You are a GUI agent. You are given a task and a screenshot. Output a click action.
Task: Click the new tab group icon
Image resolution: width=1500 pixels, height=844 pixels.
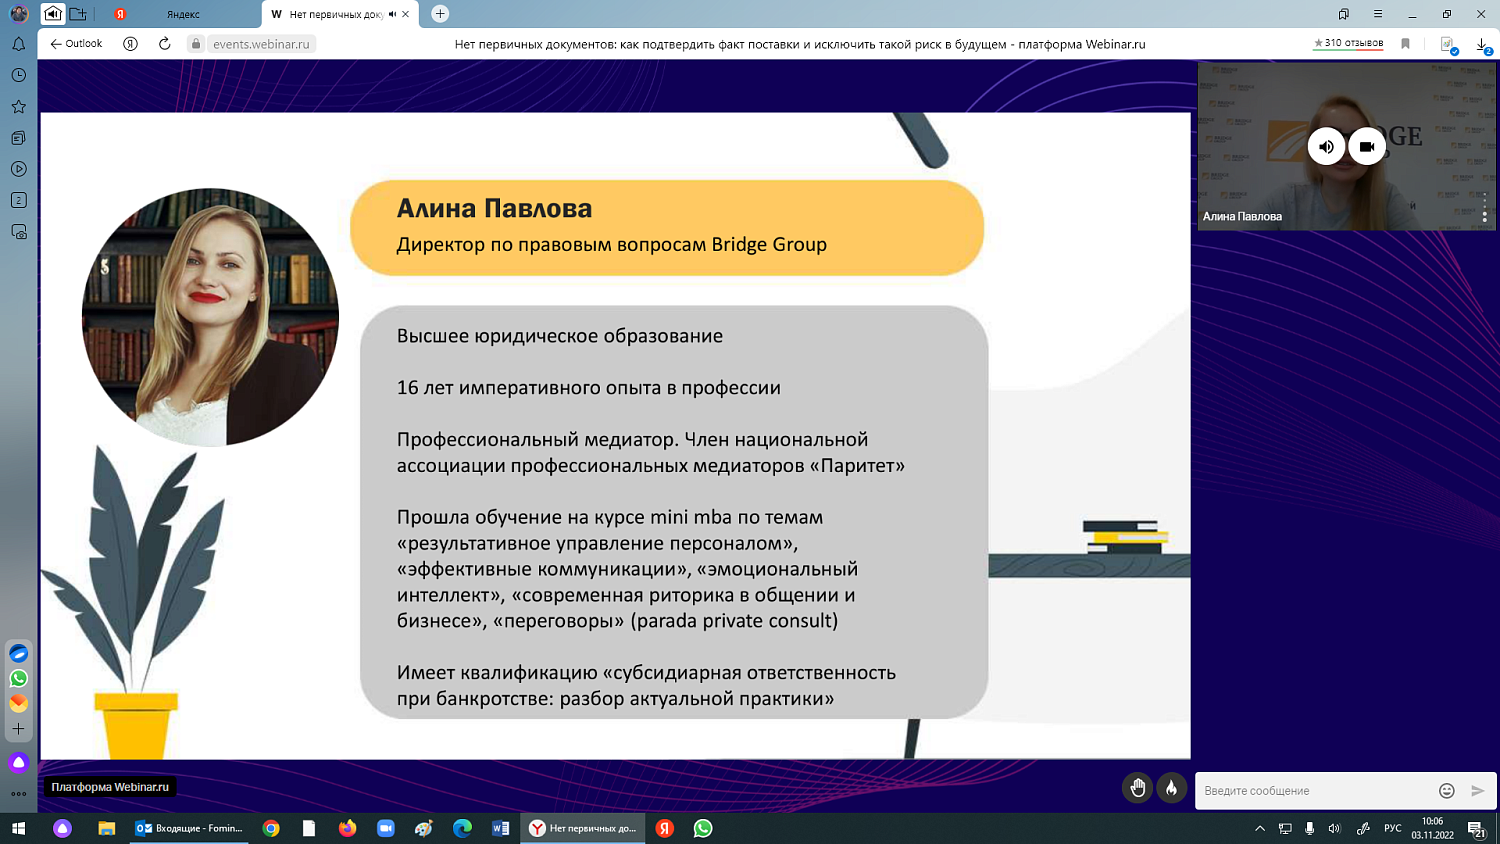pyautogui.click(x=78, y=14)
